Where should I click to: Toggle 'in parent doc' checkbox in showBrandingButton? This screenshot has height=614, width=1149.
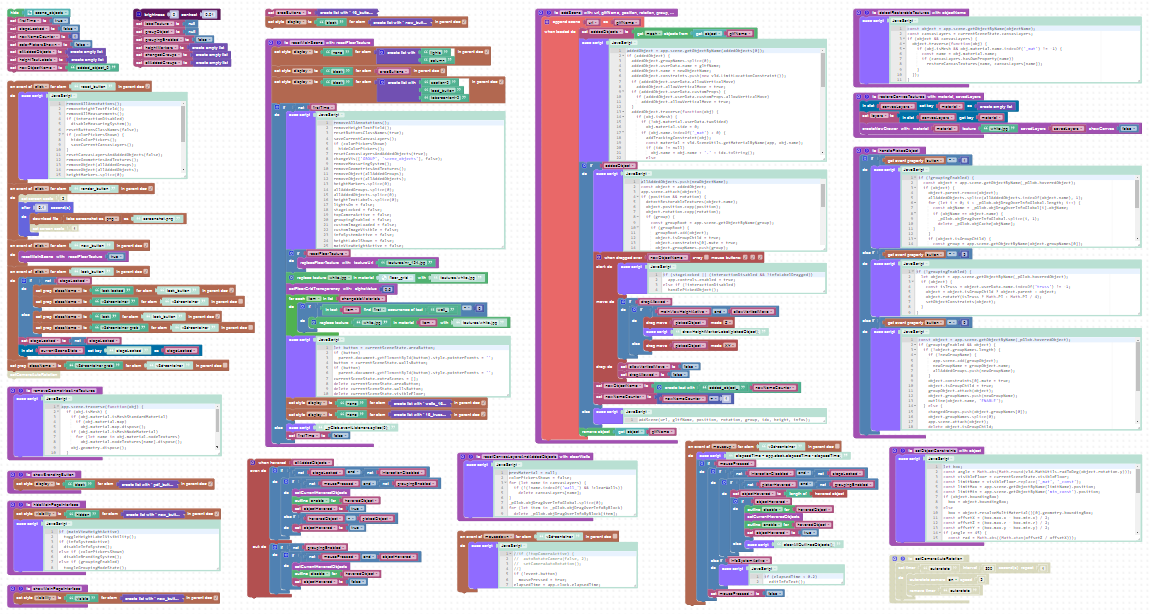coord(210,484)
